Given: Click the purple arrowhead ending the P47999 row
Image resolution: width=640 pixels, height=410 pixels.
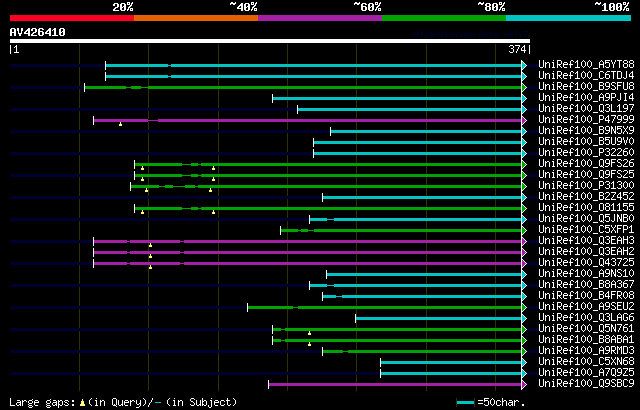Looking at the screenshot, I should click(524, 120).
